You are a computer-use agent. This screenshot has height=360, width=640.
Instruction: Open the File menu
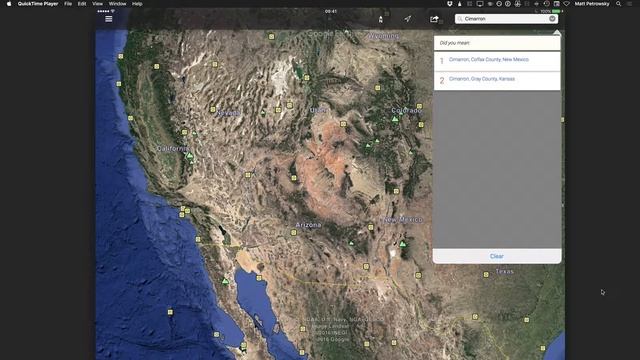point(68,4)
